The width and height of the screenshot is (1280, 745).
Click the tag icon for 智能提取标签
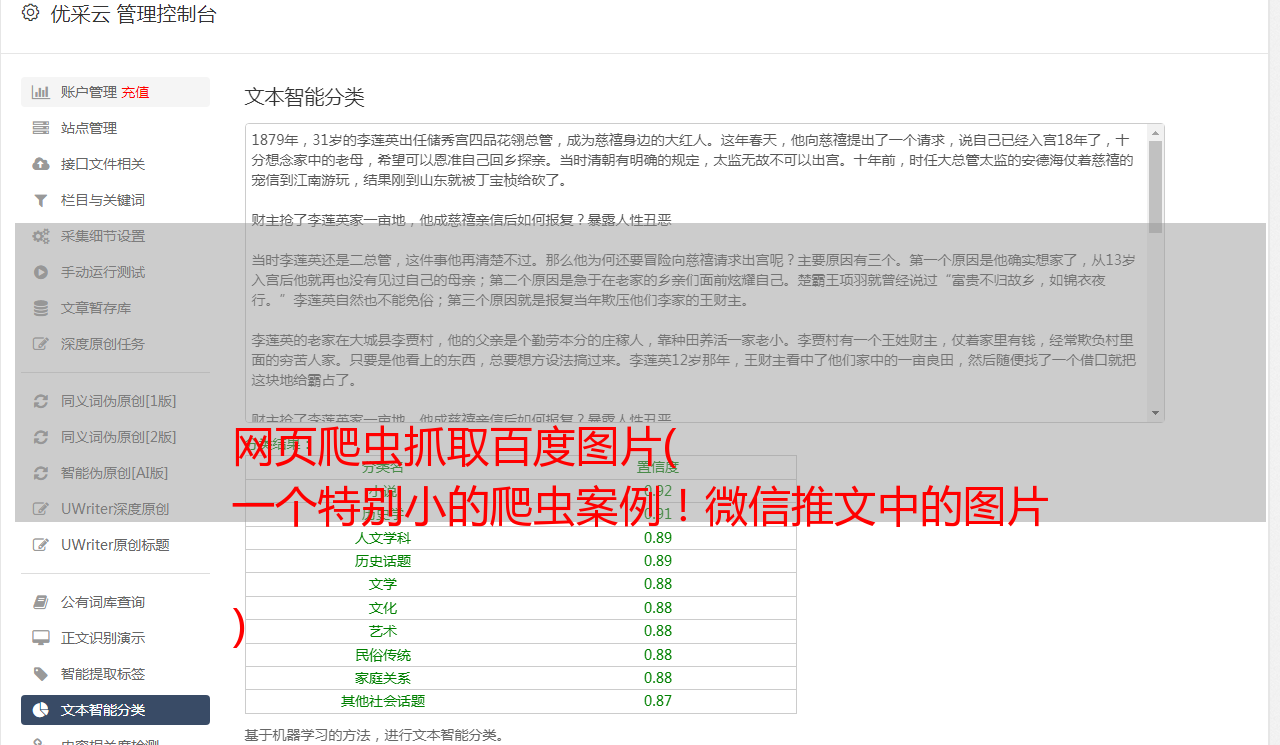[x=41, y=674]
